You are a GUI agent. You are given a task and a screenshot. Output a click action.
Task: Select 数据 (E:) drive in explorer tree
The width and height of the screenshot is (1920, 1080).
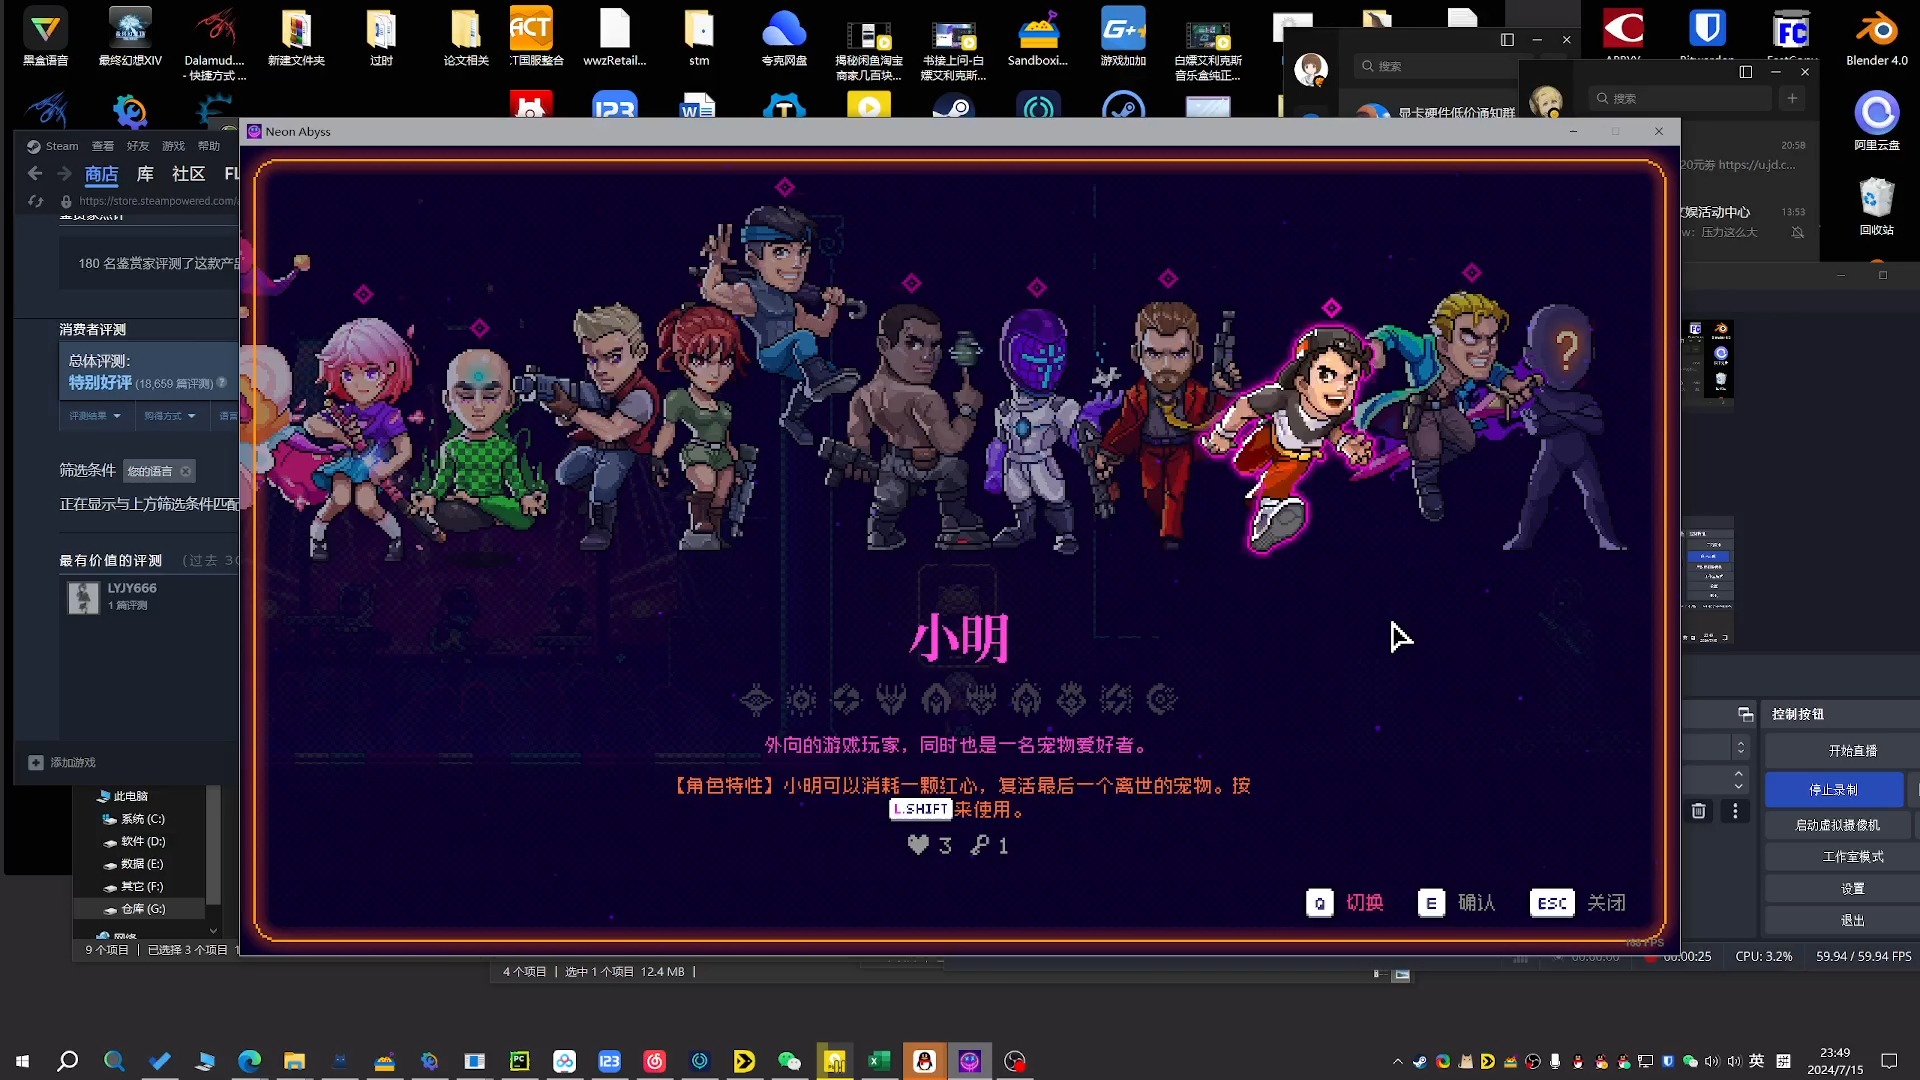(132, 864)
